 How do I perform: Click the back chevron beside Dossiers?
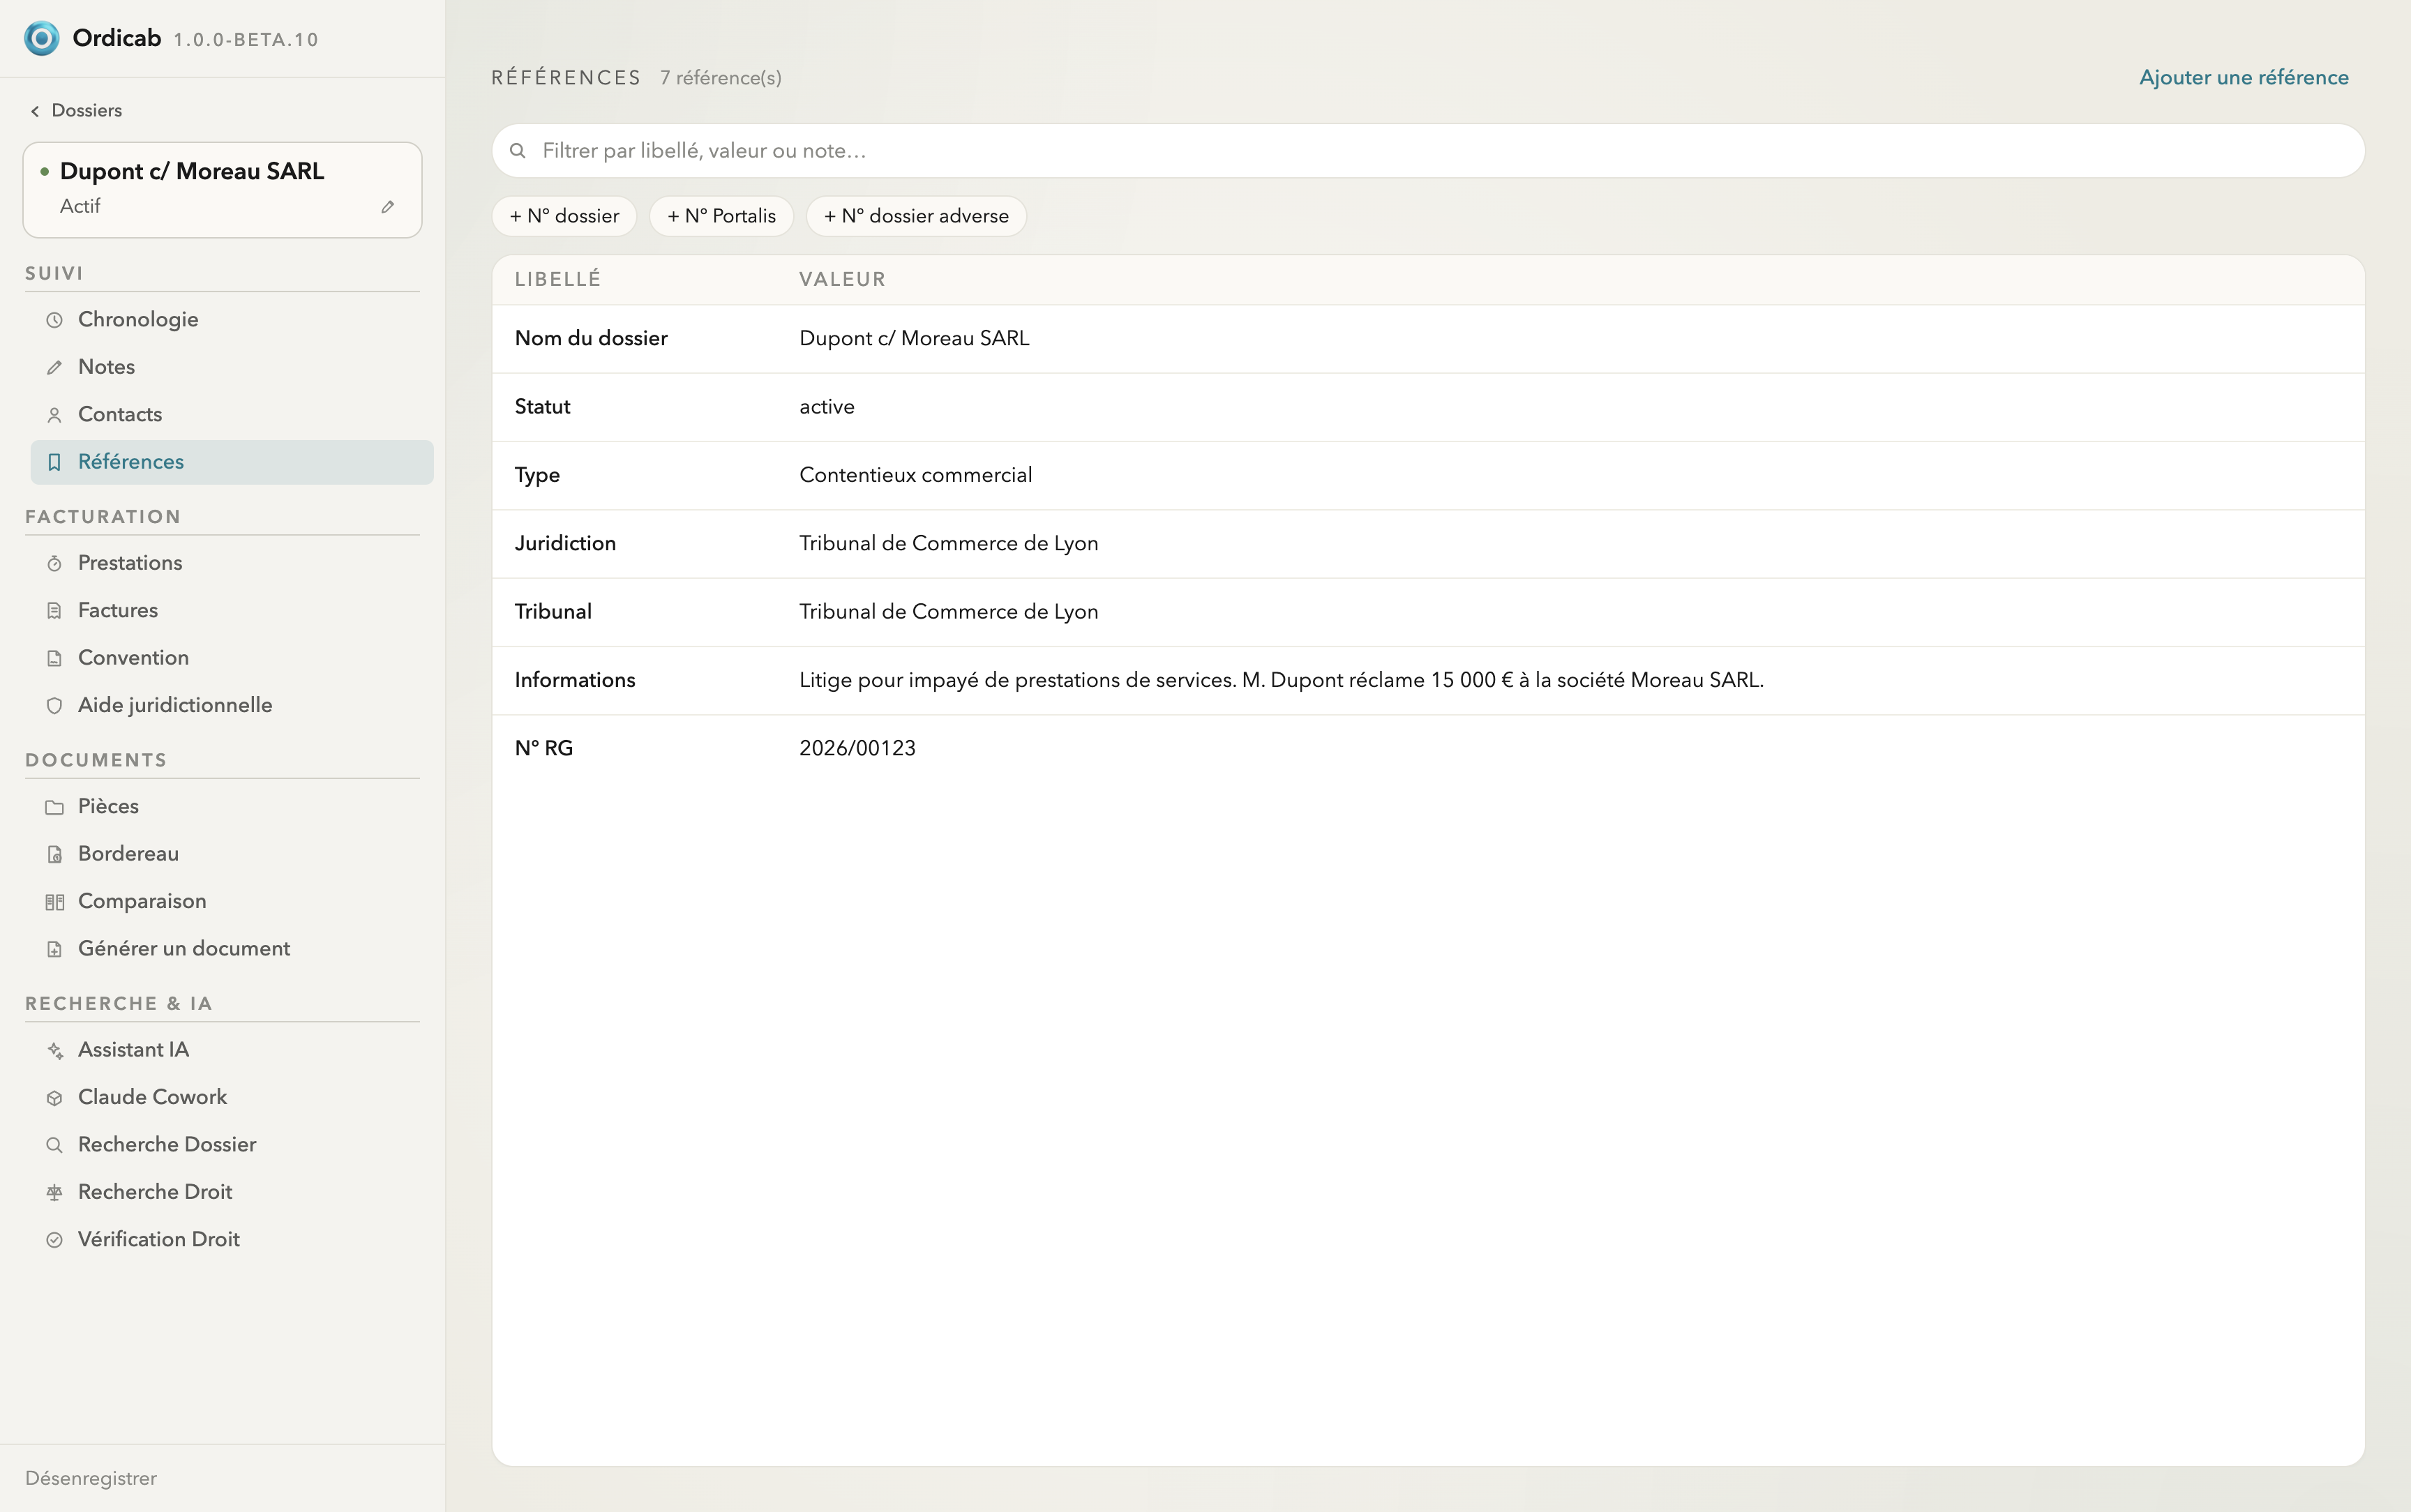[x=35, y=111]
